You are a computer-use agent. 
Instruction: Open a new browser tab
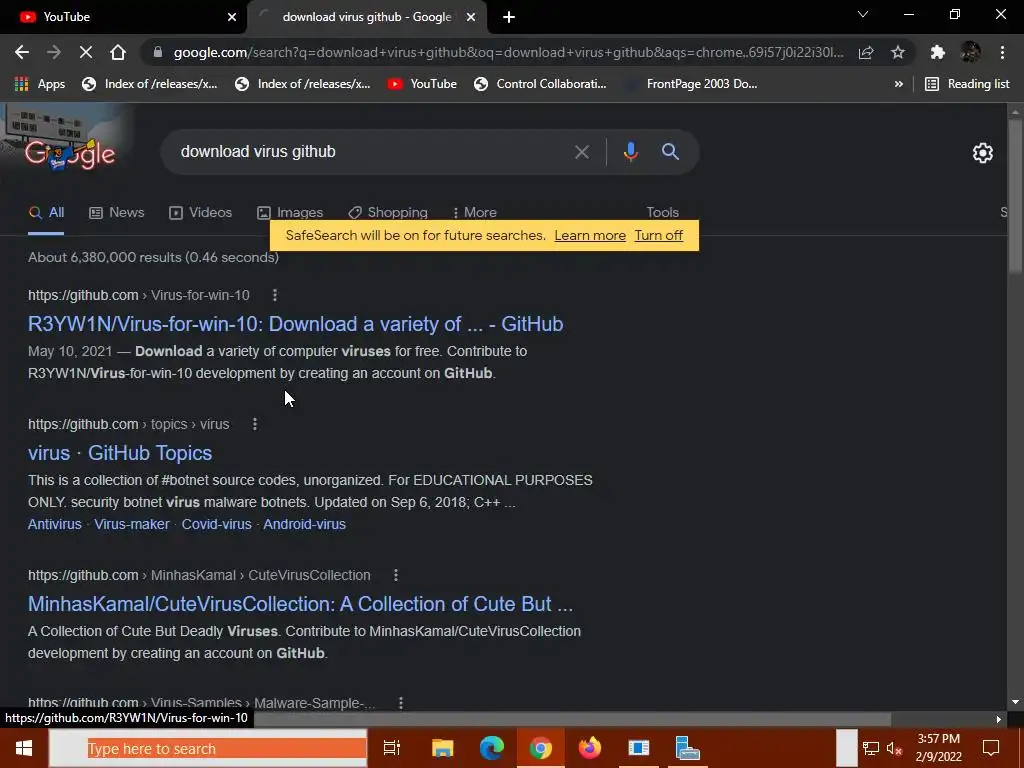(x=509, y=17)
